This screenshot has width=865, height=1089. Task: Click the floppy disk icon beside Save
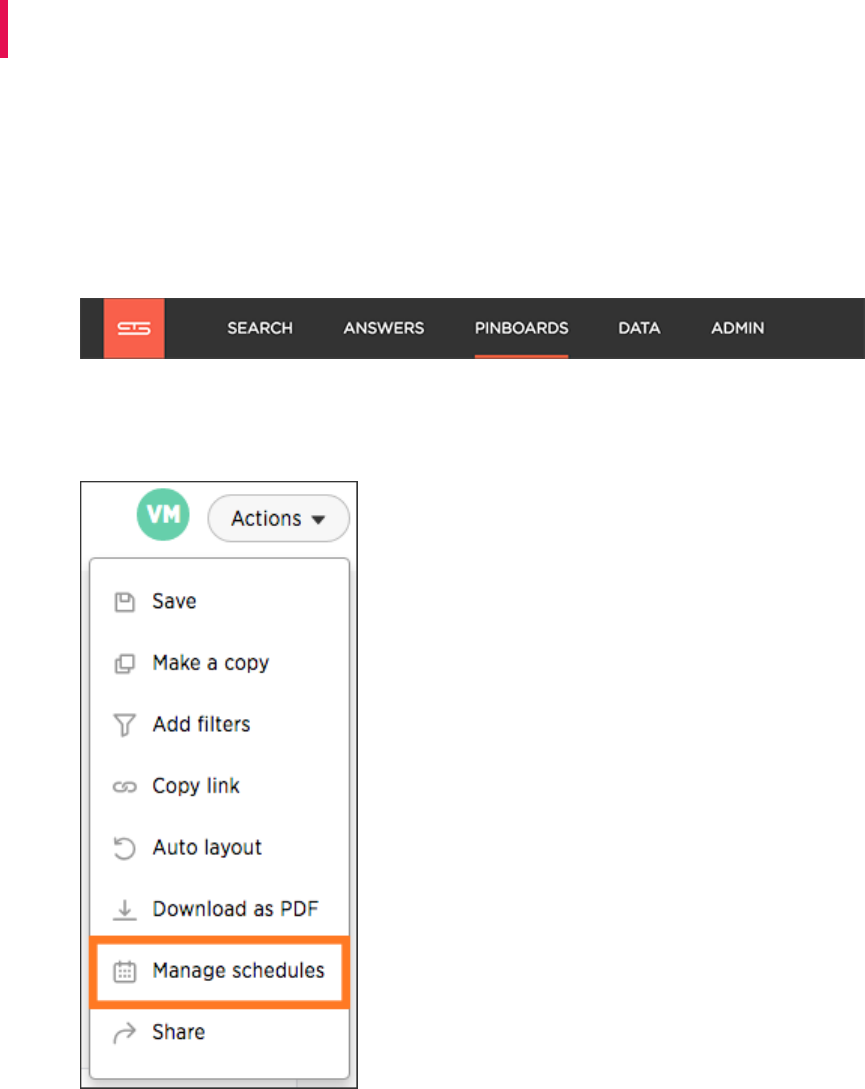tap(124, 602)
